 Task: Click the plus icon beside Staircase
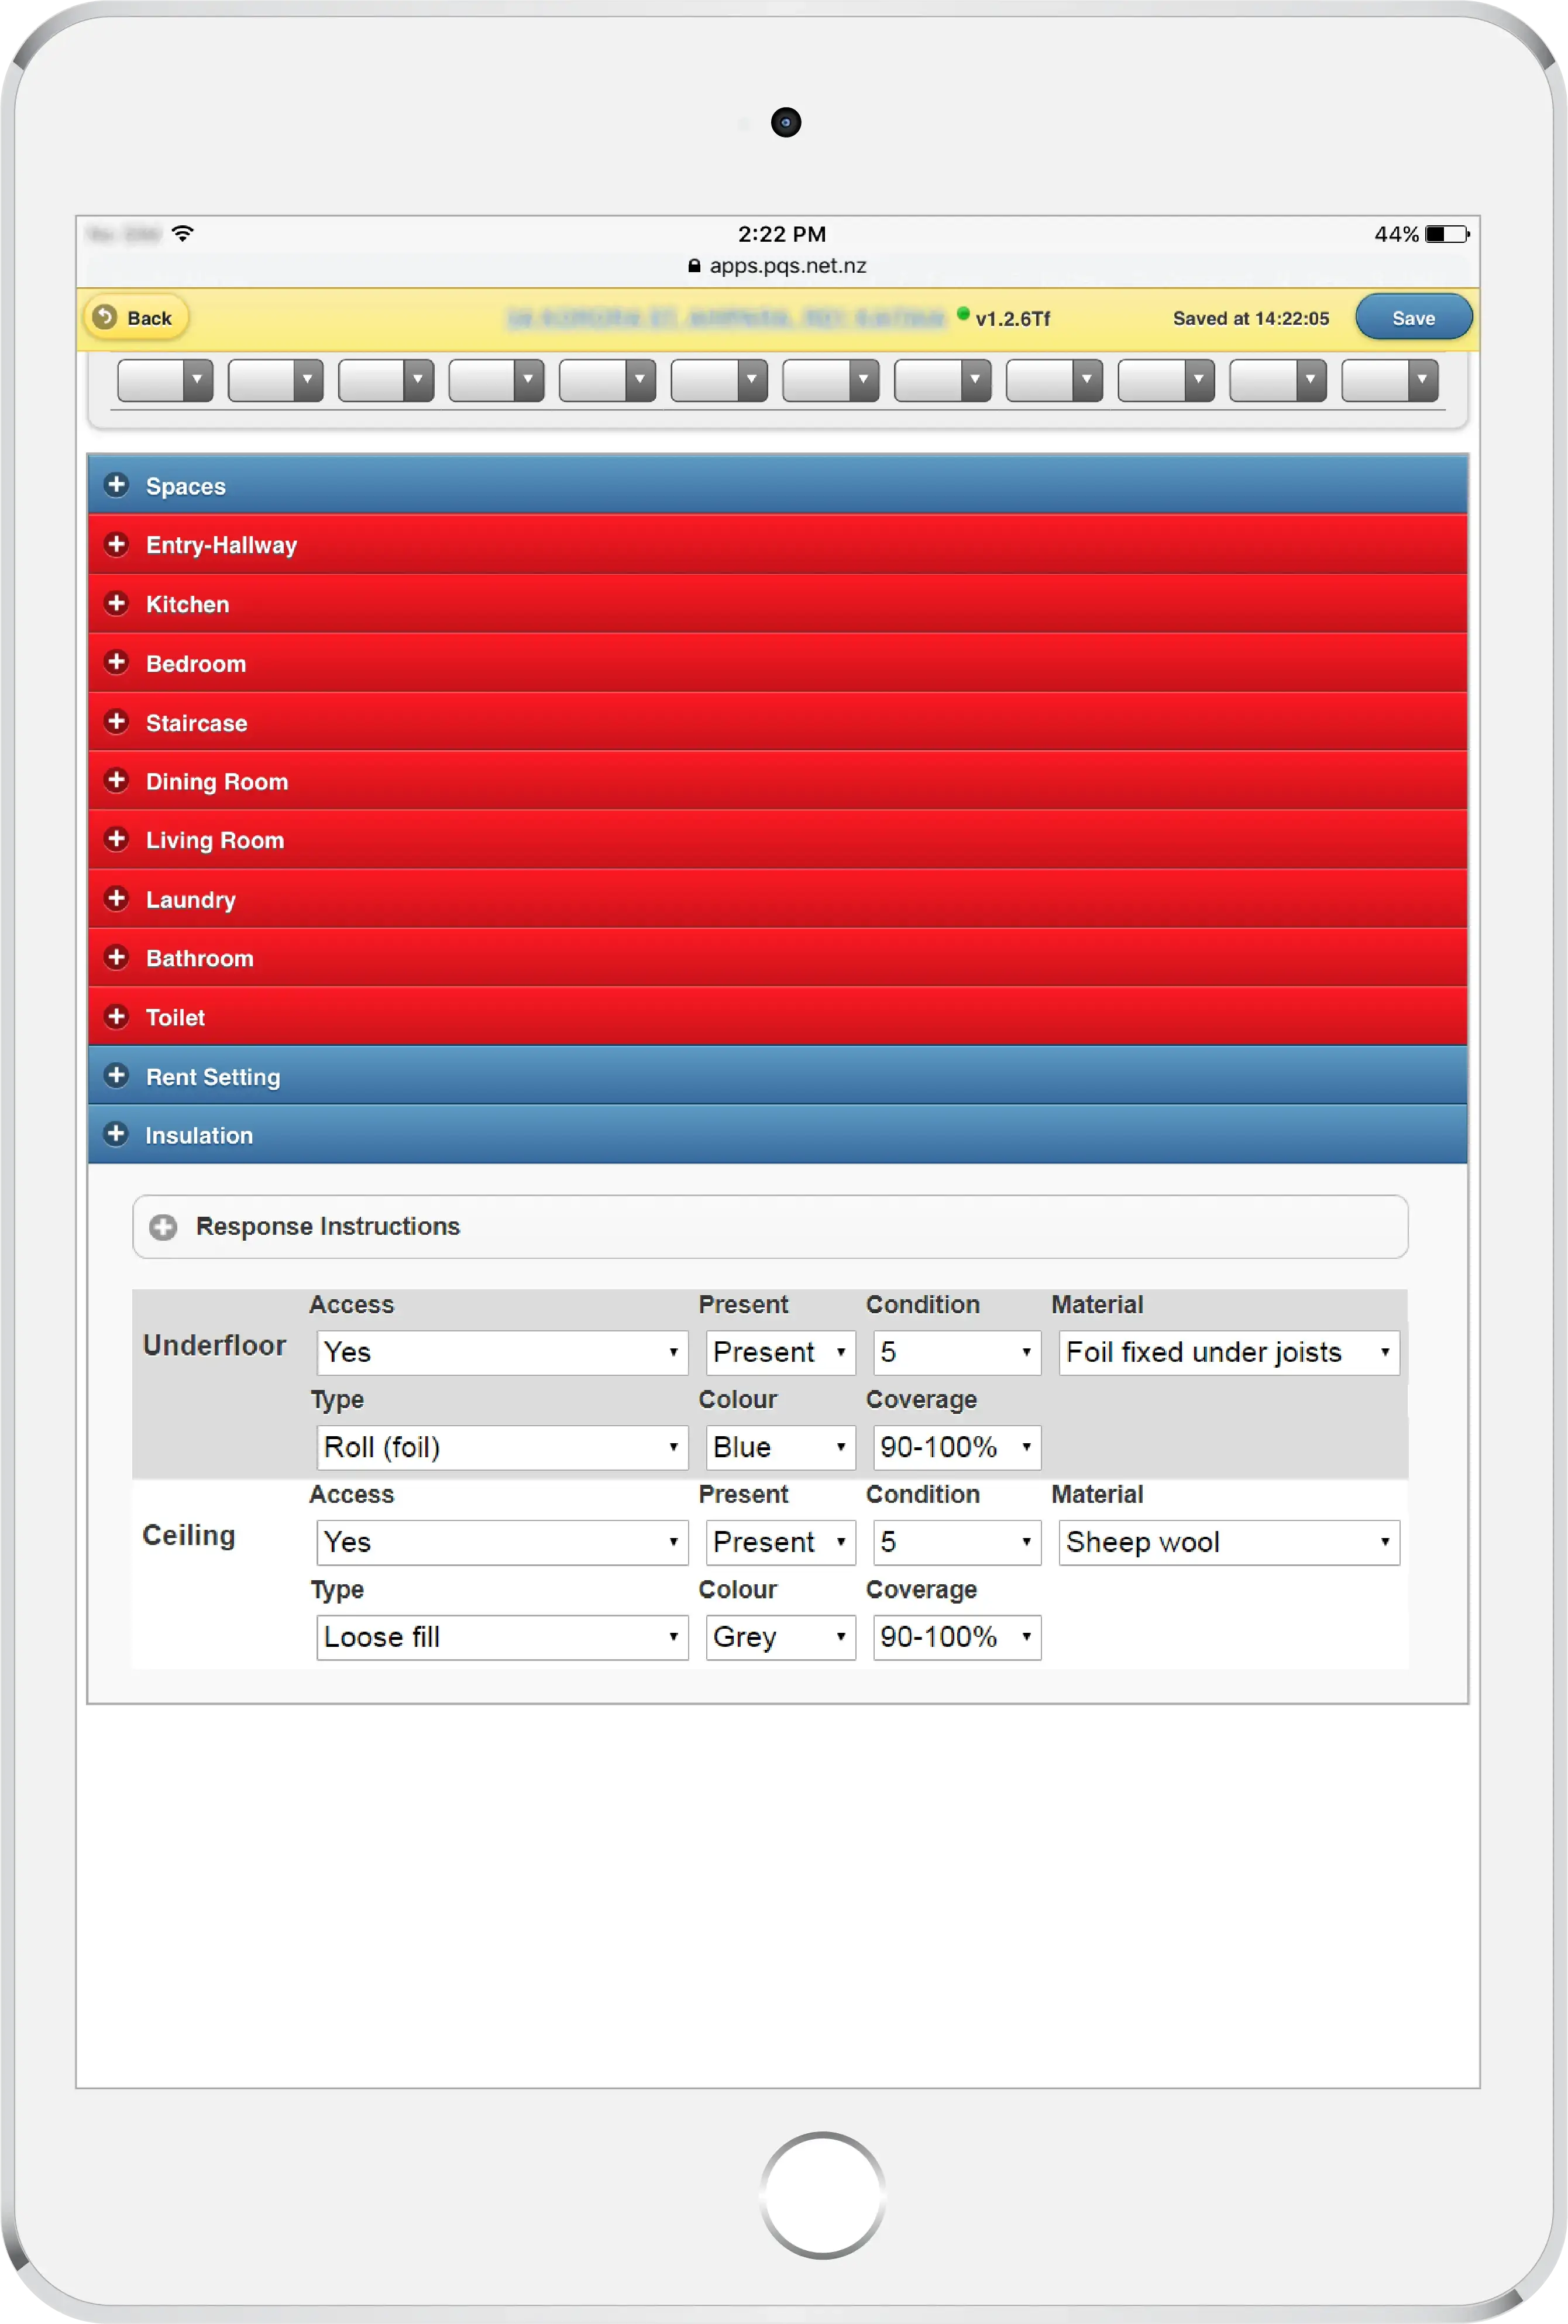pos(116,722)
